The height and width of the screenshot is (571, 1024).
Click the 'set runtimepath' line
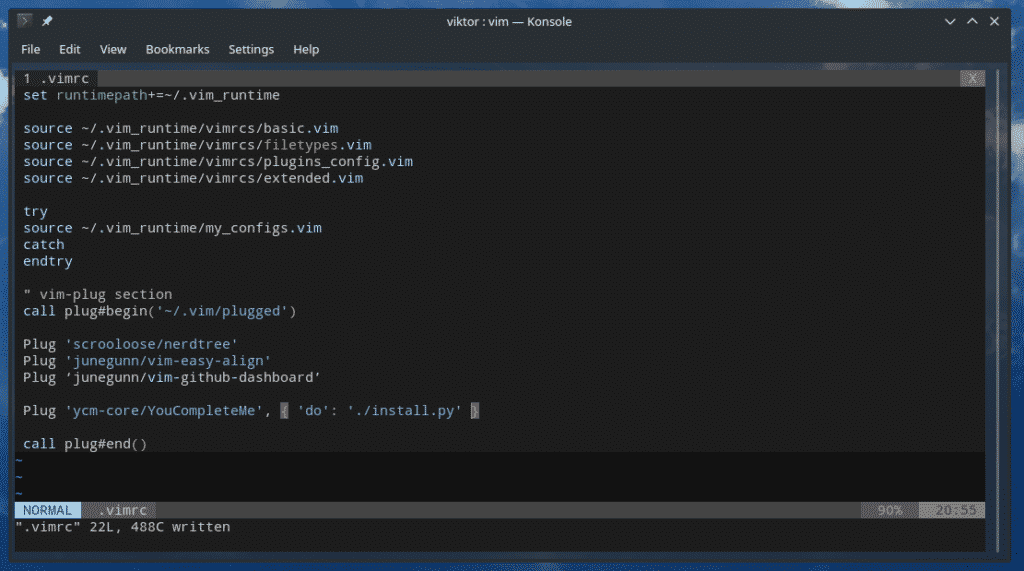click(152, 95)
